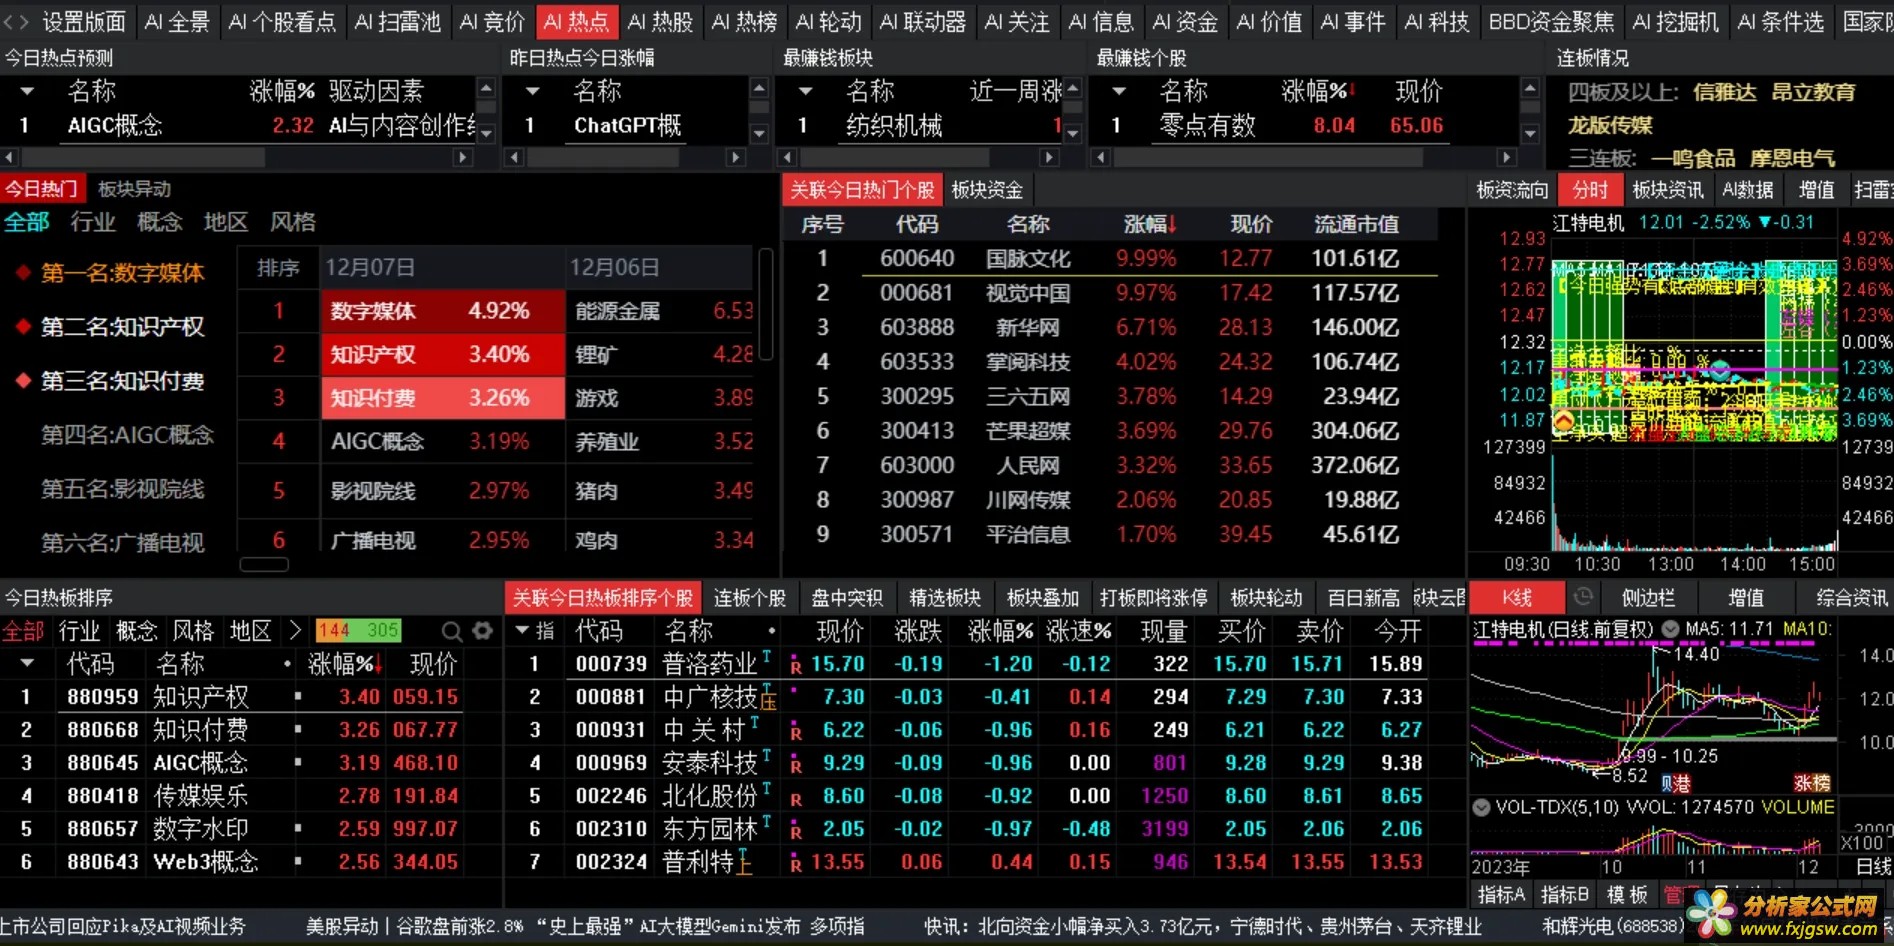Viewport: 1894px width, 946px height.
Task: Open the 板资流向 tab
Action: tap(1512, 190)
